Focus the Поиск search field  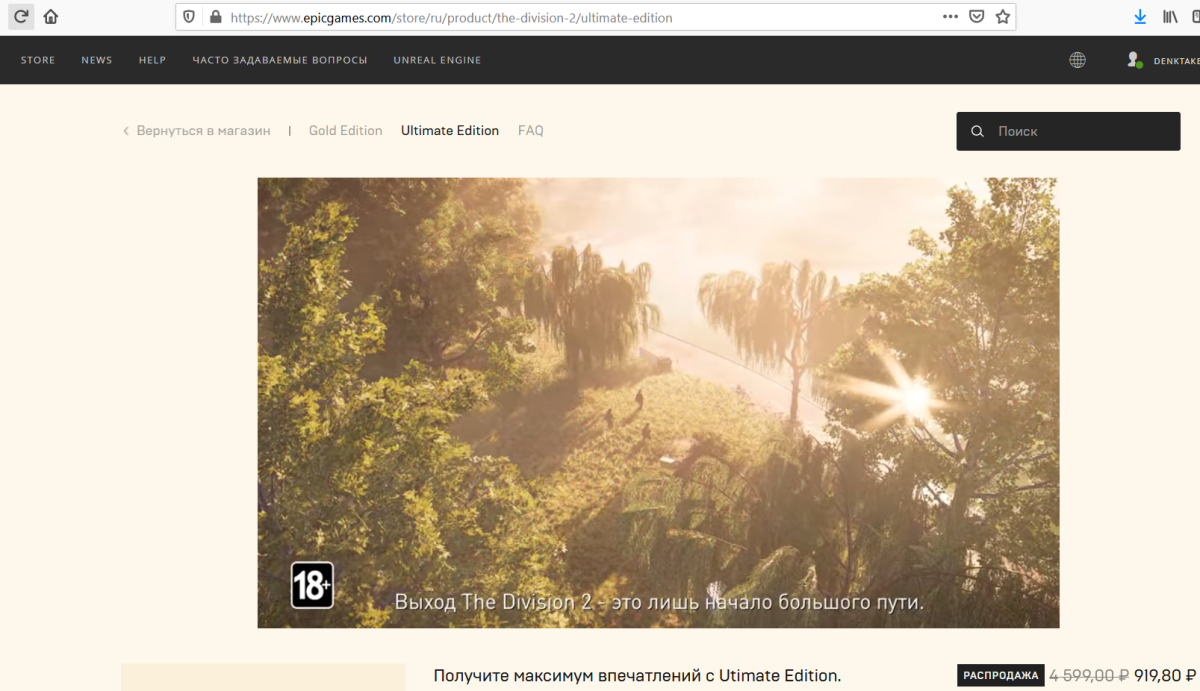[1068, 131]
